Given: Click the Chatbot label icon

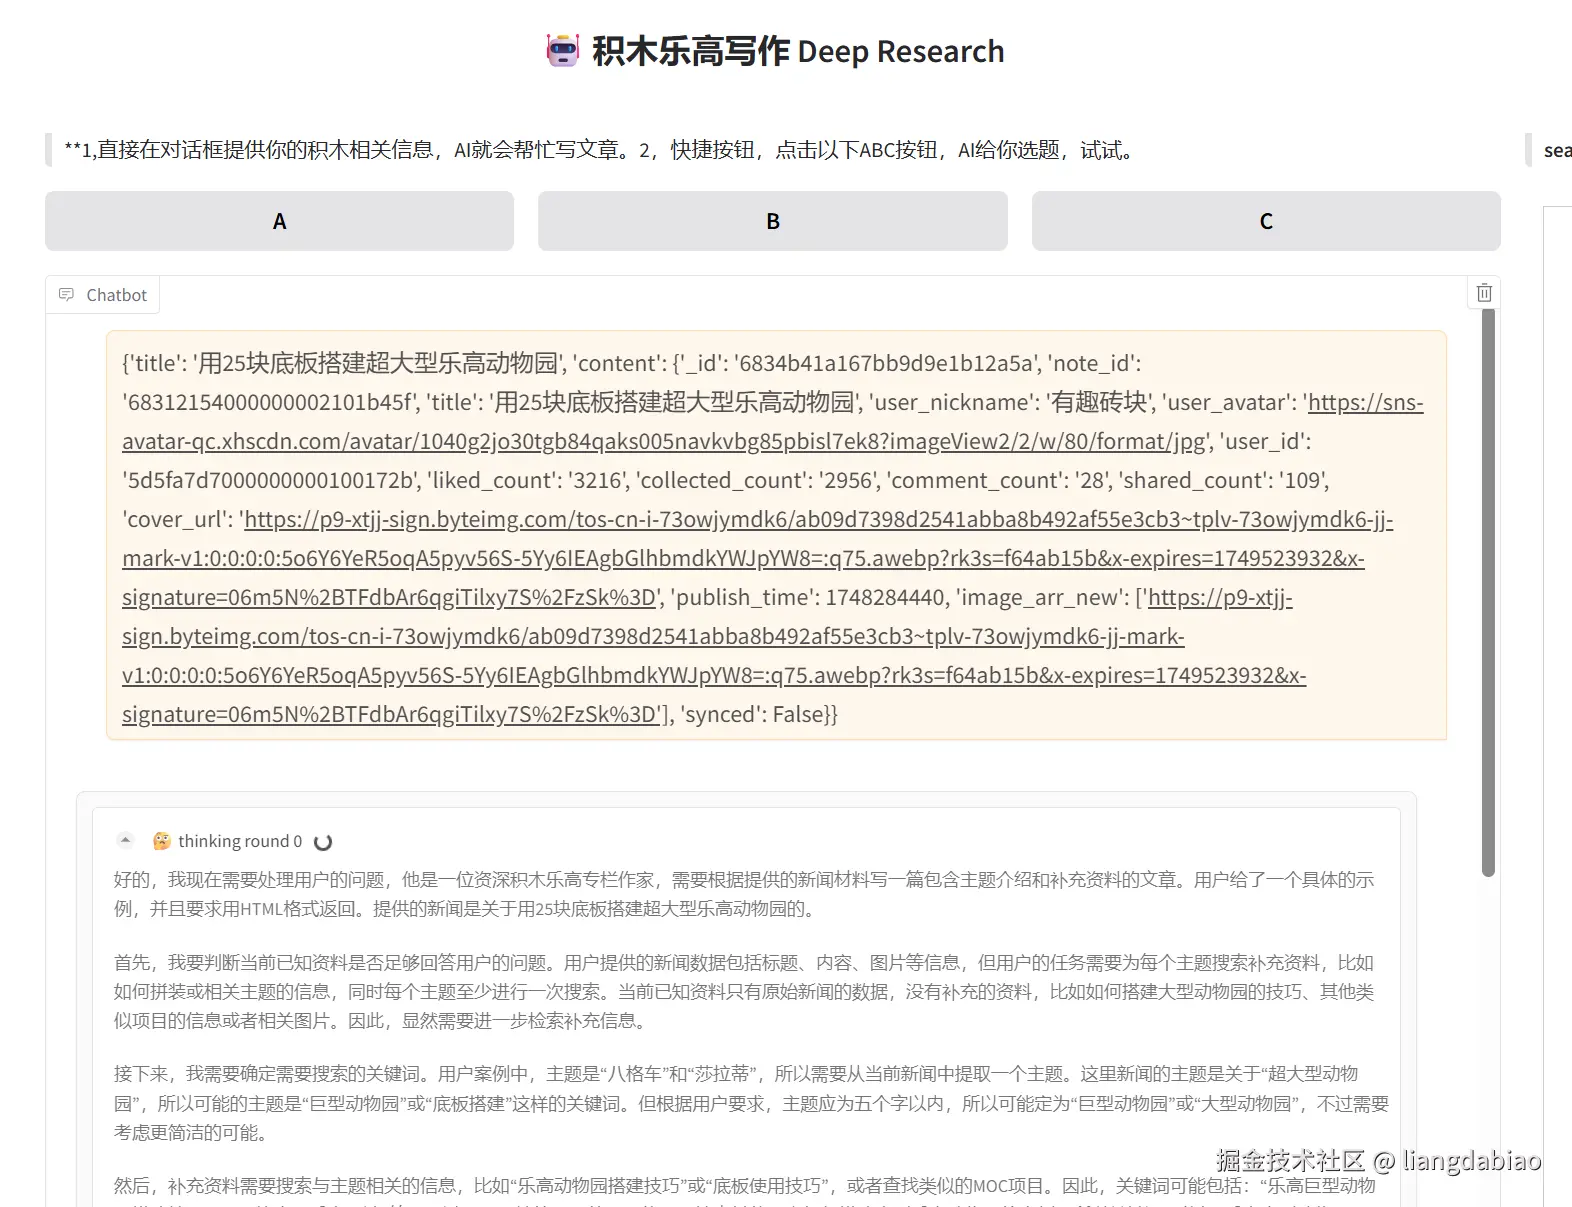Looking at the screenshot, I should point(67,295).
